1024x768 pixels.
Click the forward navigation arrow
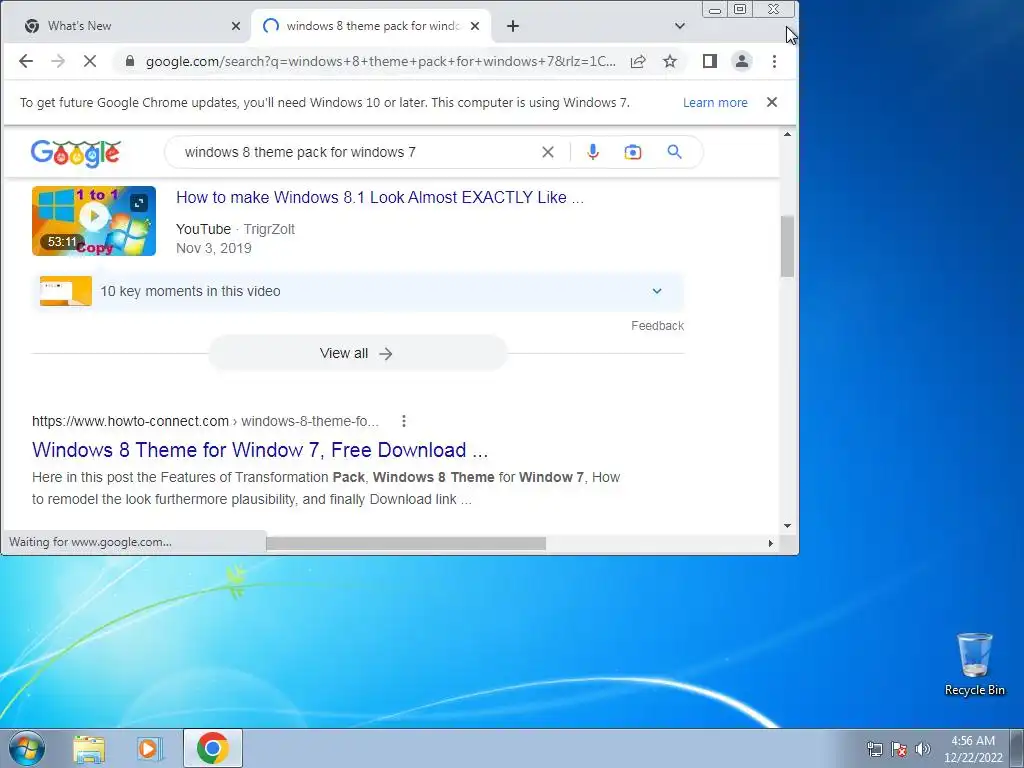(x=58, y=61)
